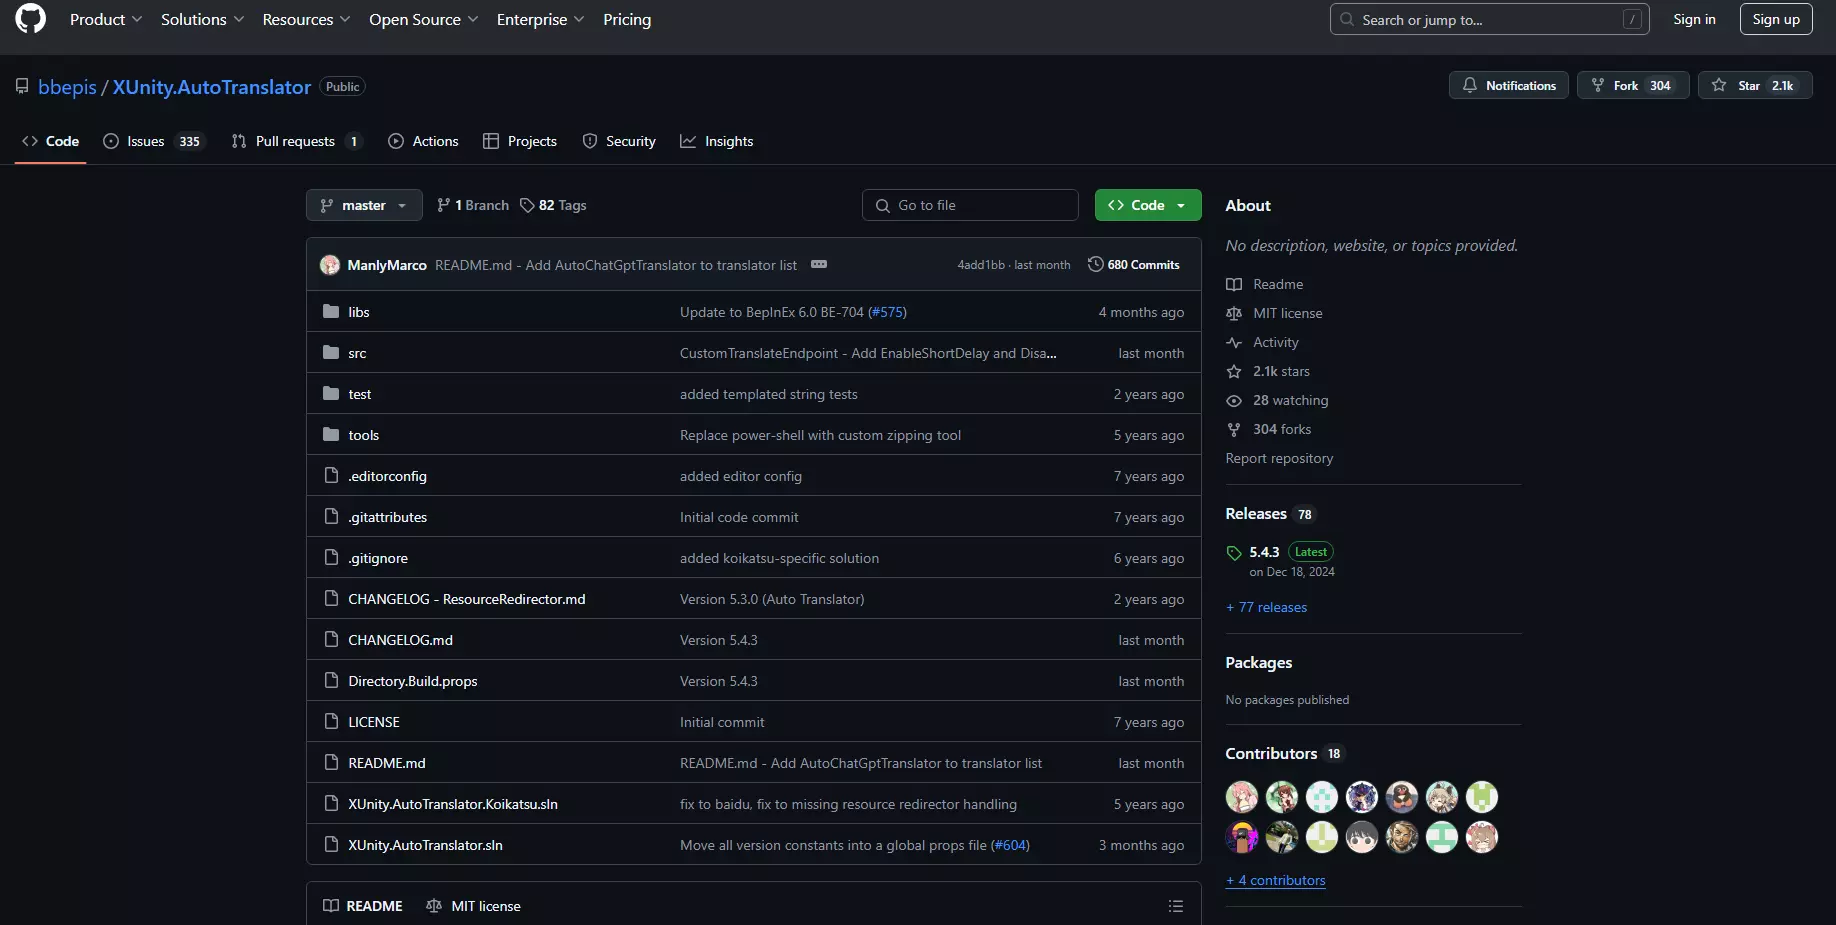
Task: Open the Projects tab
Action: click(x=520, y=141)
